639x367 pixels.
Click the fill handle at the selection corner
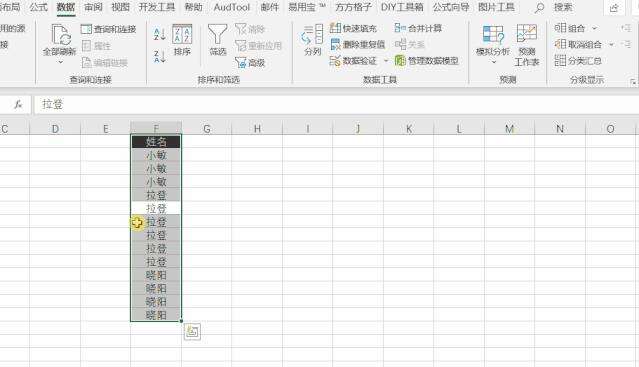click(181, 321)
